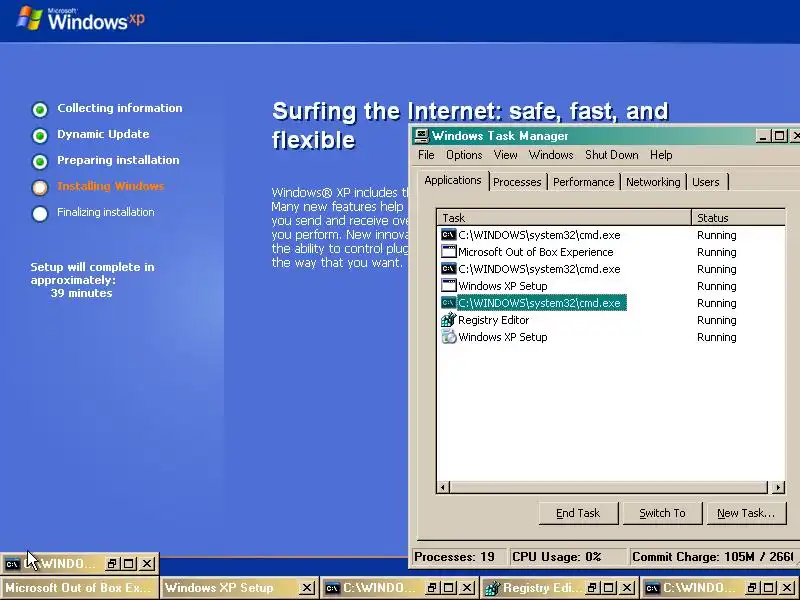The height and width of the screenshot is (600, 800).
Task: Sort tasks by the Task column header
Action: pyautogui.click(x=564, y=218)
